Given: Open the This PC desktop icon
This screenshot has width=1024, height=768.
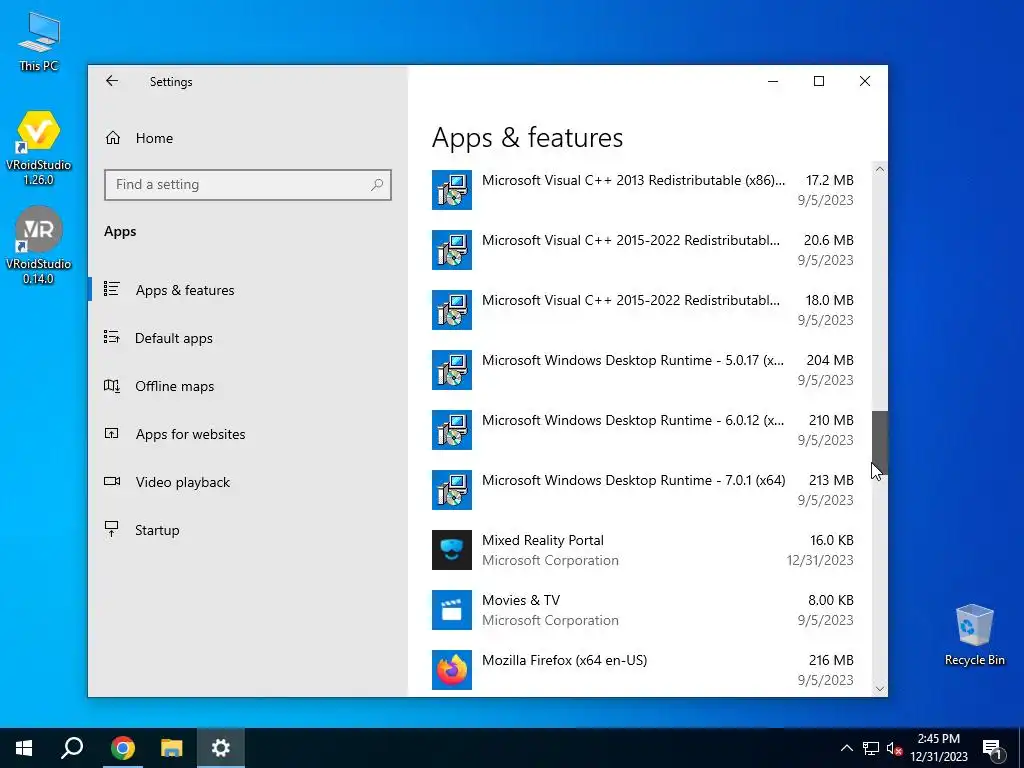Looking at the screenshot, I should click(x=39, y=41).
